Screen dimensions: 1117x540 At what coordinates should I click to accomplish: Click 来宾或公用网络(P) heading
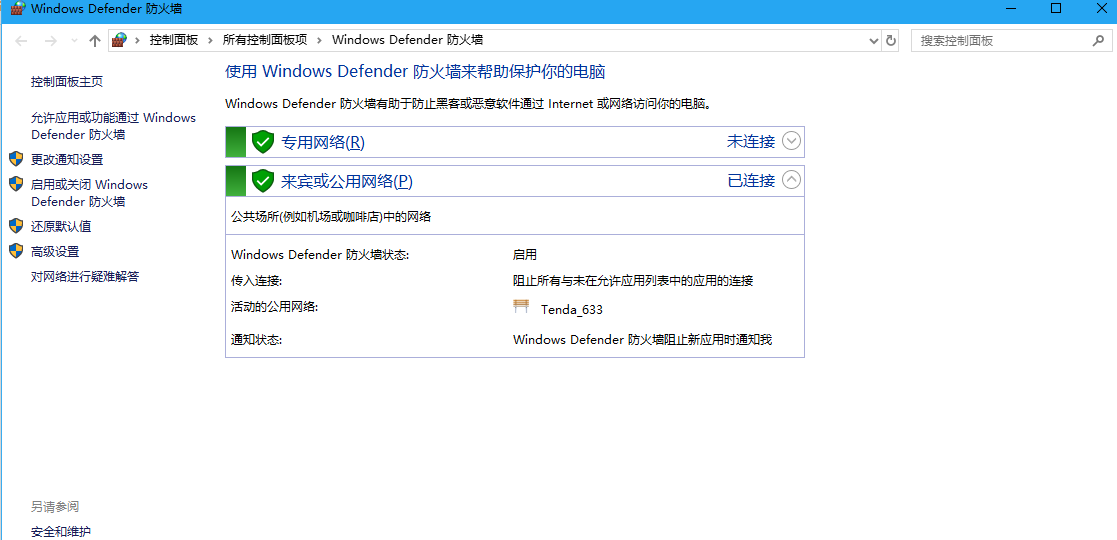tap(347, 182)
